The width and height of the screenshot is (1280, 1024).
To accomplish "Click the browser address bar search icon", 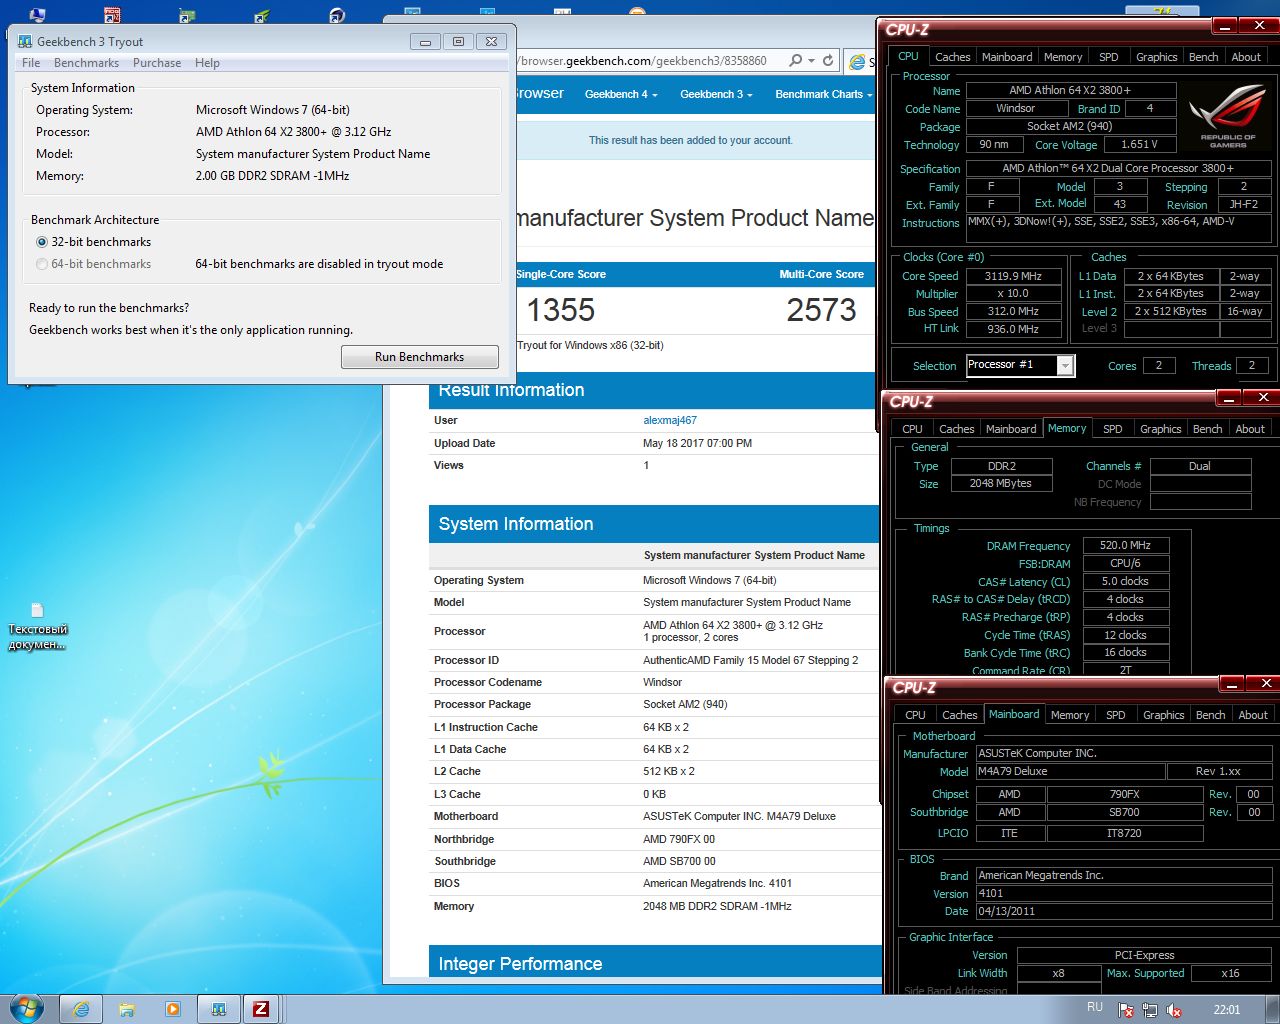I will tap(795, 61).
